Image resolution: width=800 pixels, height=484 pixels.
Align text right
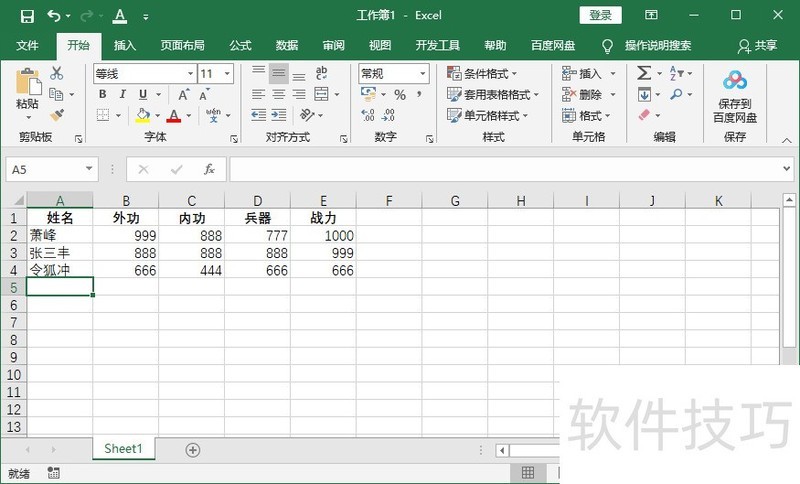click(x=299, y=94)
